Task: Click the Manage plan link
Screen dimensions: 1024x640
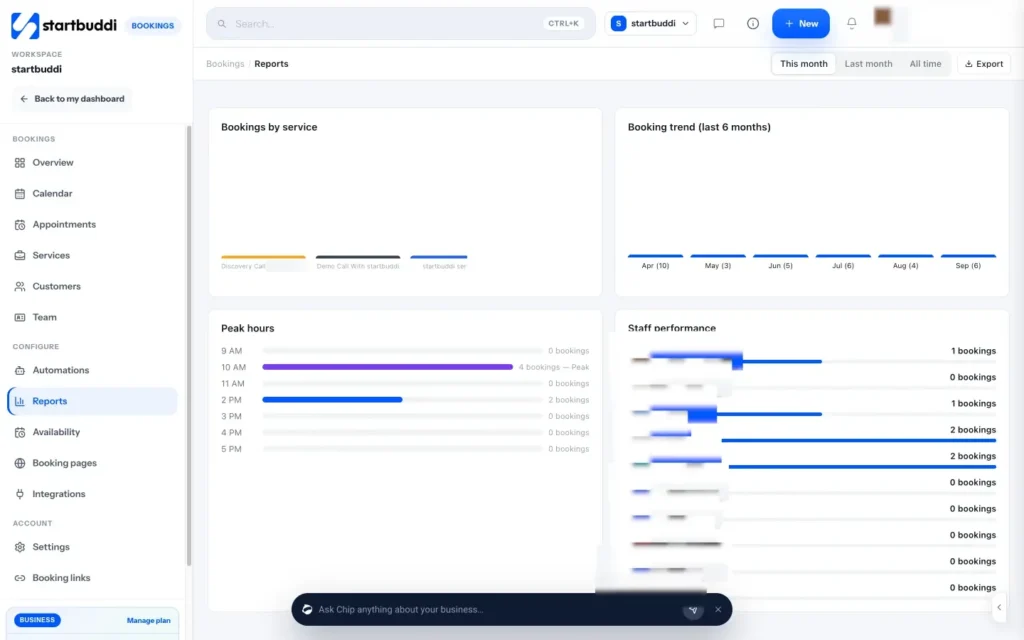Action: click(x=148, y=620)
